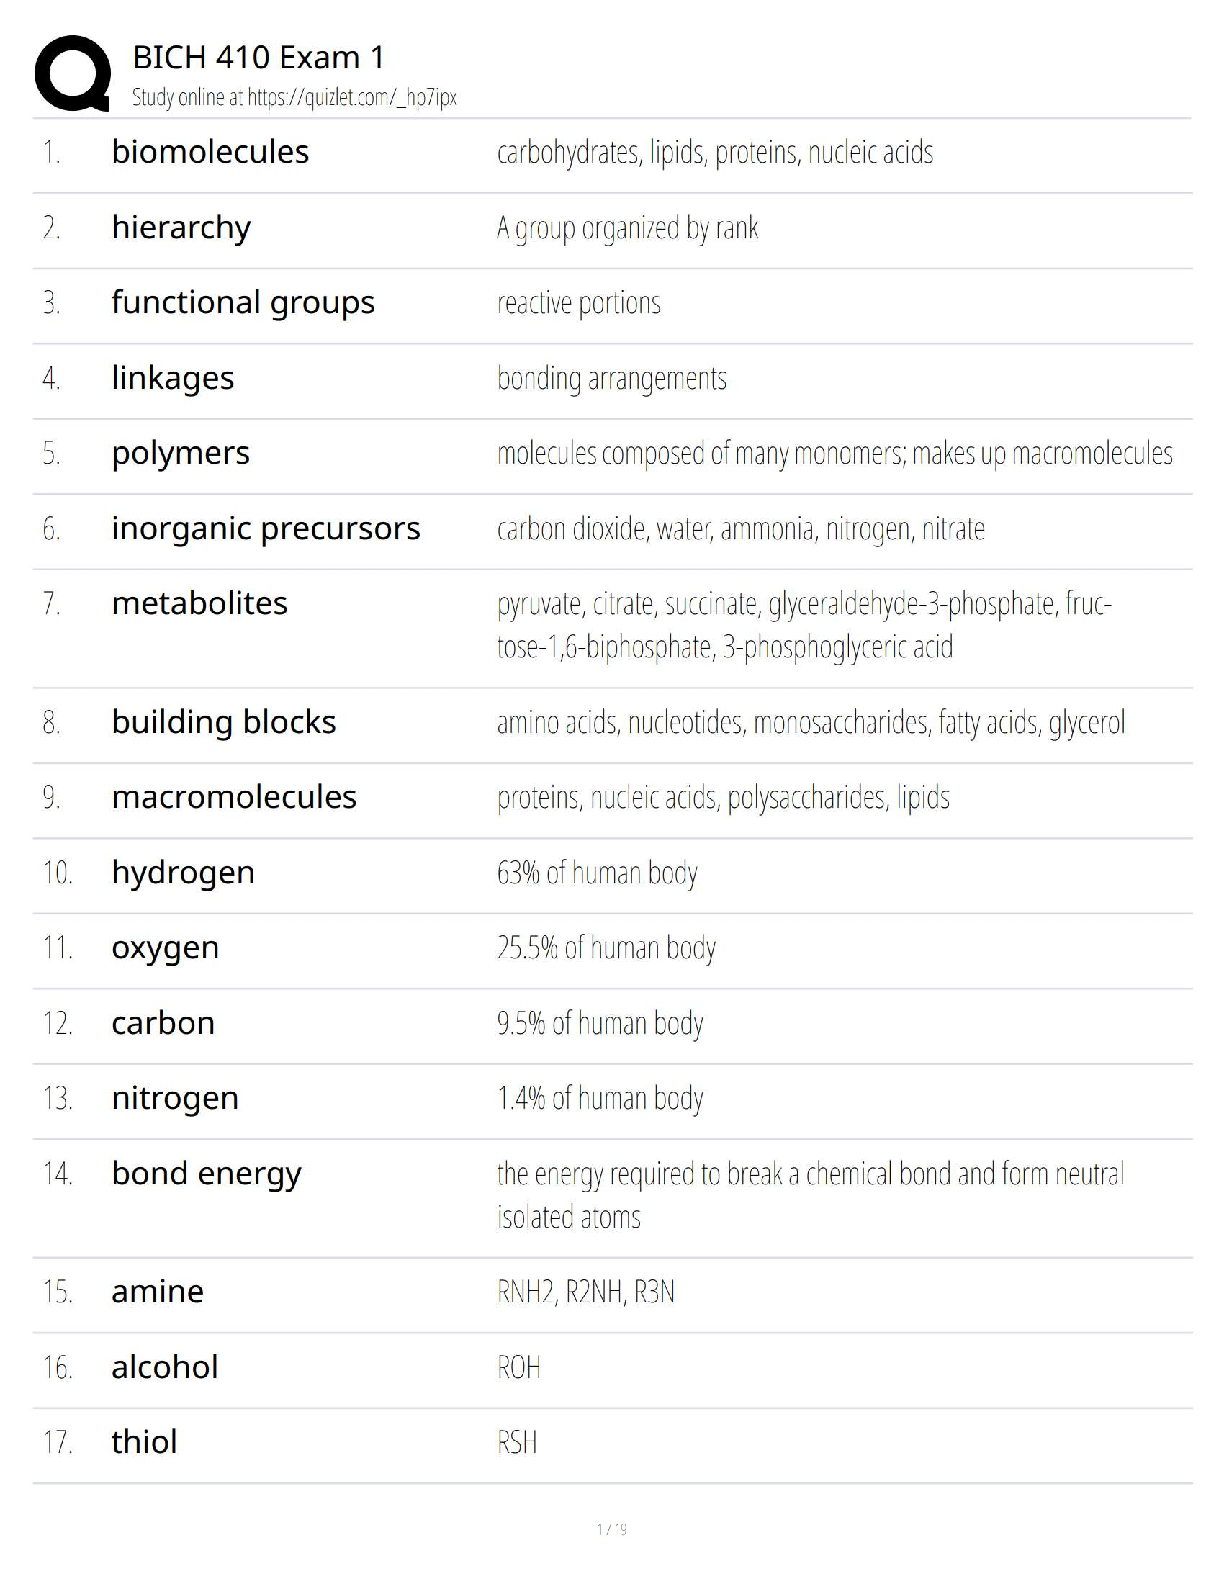Select the metabolites definition text

tap(803, 625)
